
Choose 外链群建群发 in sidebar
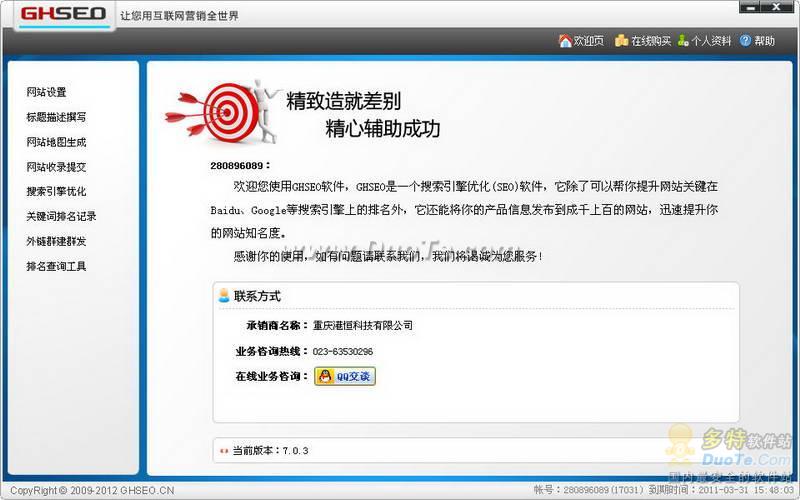[x=56, y=241]
